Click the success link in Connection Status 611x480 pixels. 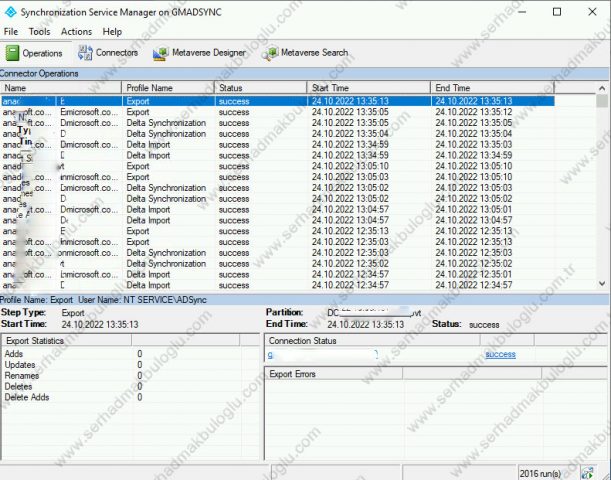[x=500, y=354]
